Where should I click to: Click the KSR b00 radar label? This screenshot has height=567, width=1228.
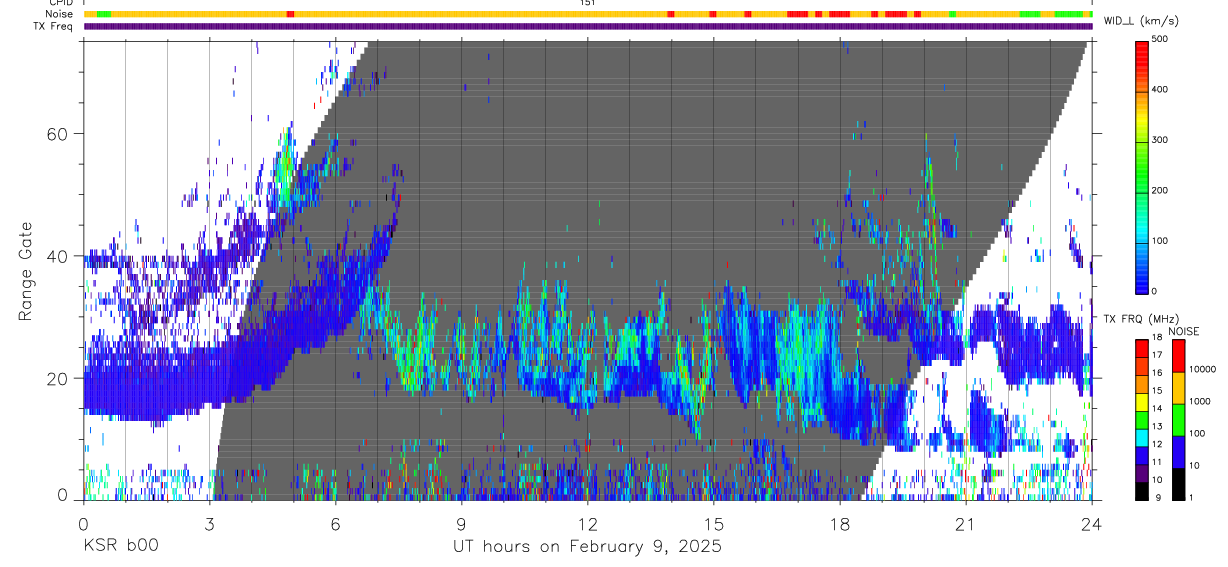(120, 546)
